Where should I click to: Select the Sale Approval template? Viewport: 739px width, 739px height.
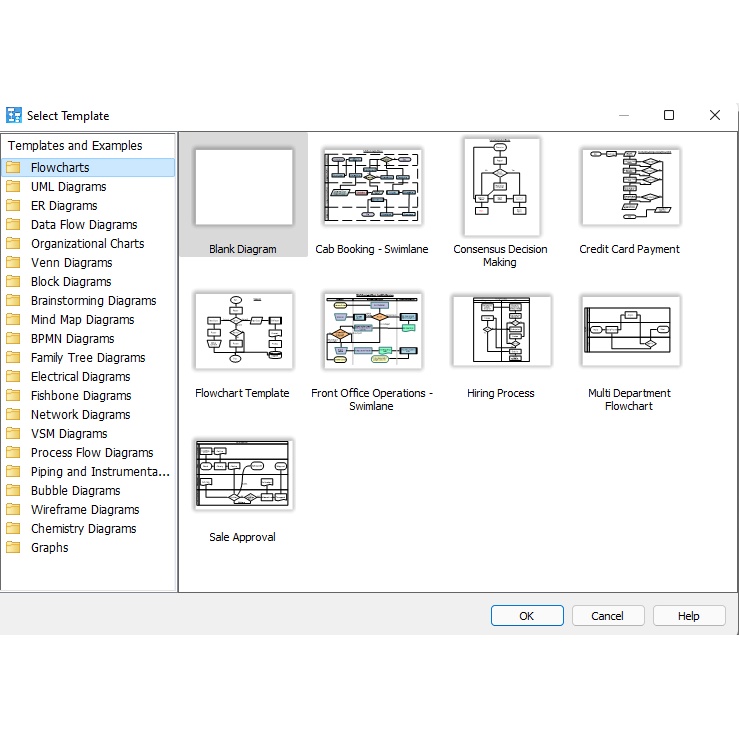pos(242,475)
